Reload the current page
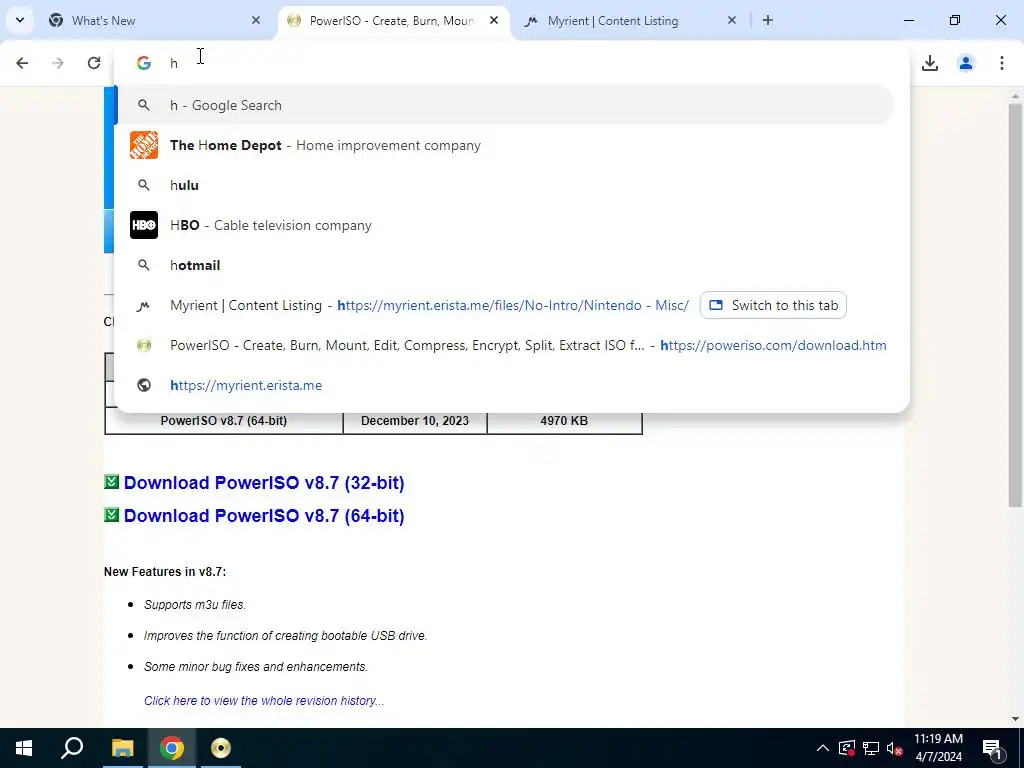Viewport: 1024px width, 768px height. click(x=94, y=63)
